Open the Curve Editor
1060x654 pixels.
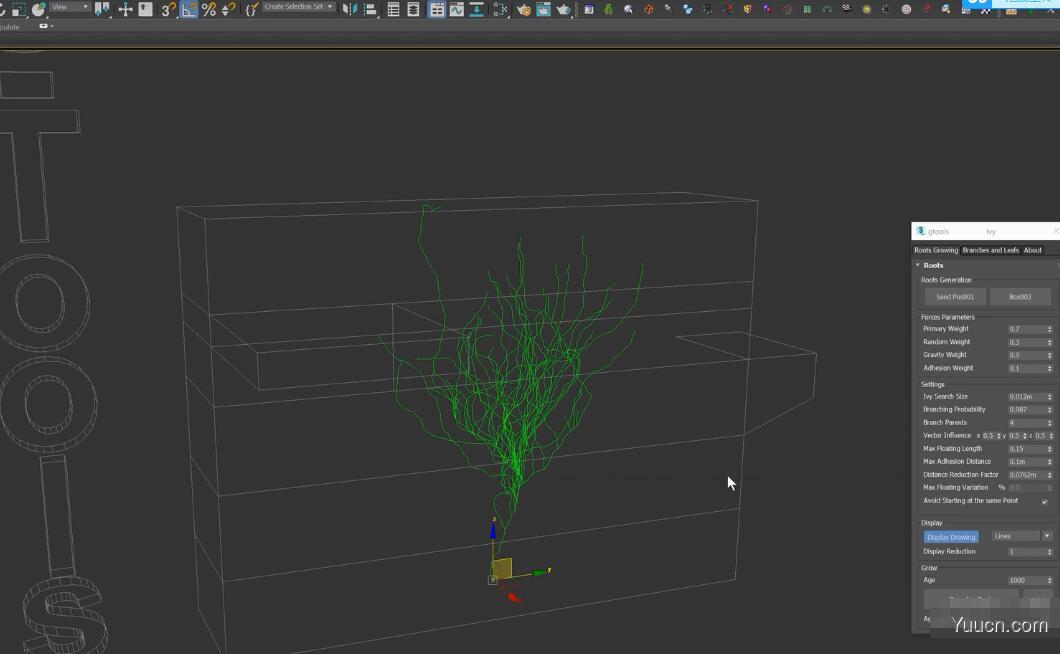coord(457,9)
